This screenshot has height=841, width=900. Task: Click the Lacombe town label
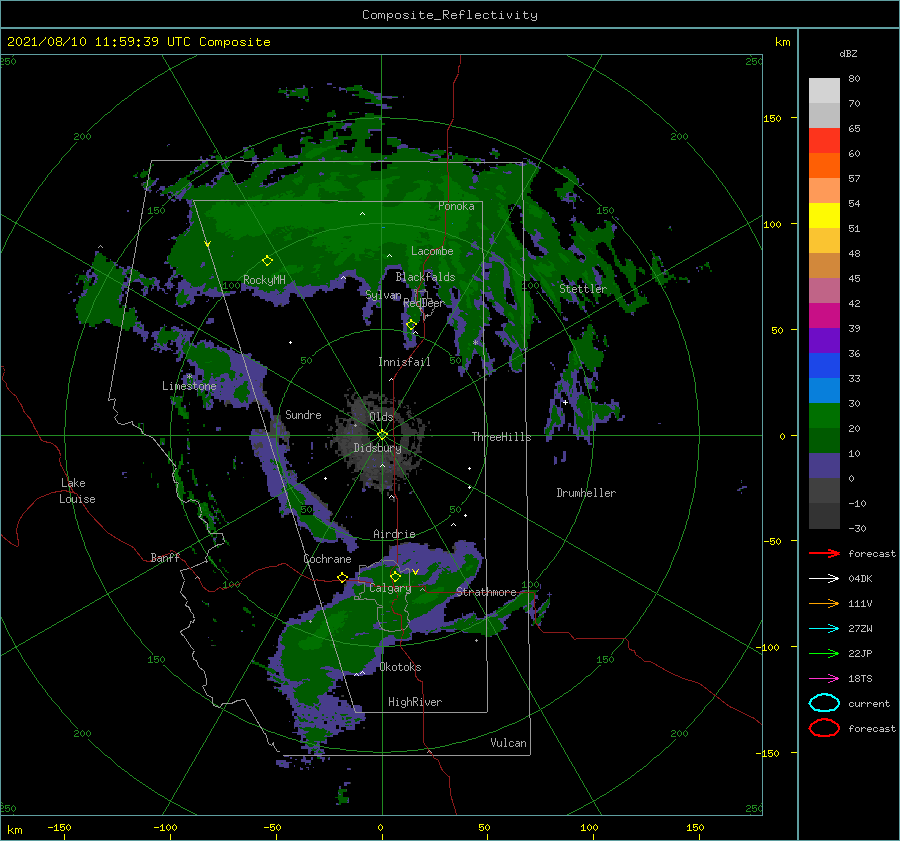(432, 251)
